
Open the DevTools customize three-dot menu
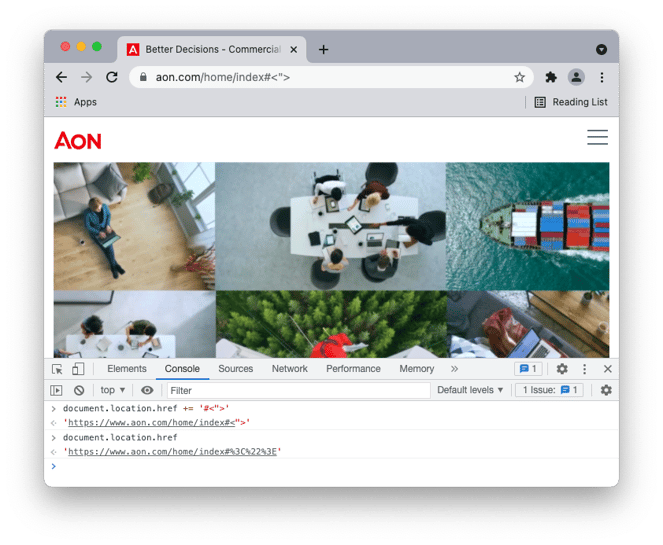click(584, 369)
